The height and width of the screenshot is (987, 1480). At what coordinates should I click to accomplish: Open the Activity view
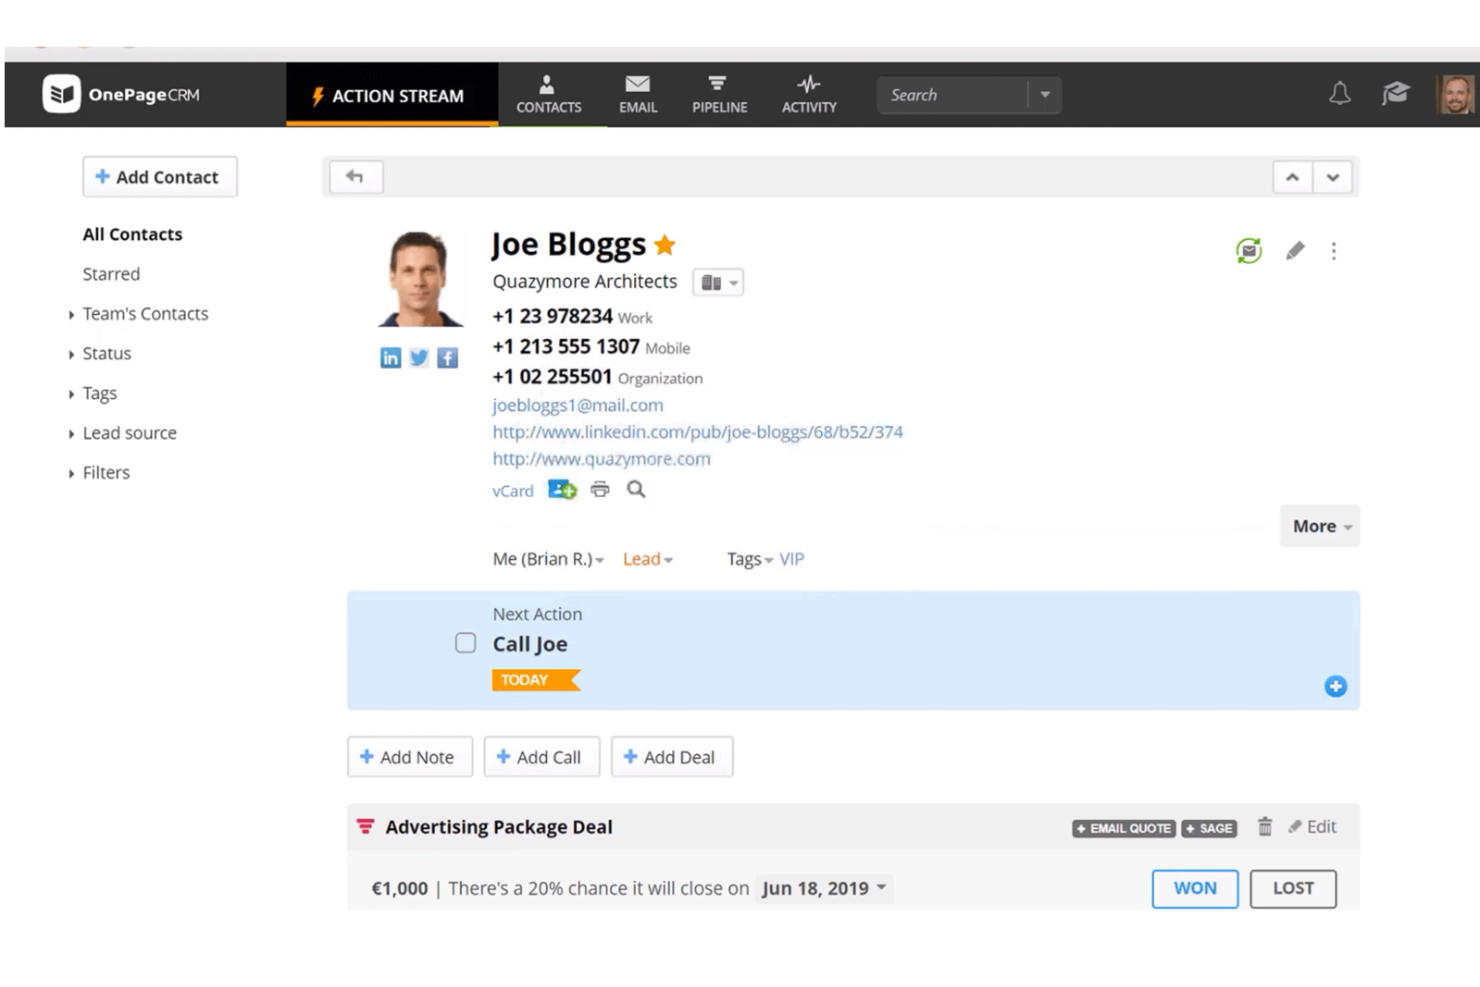click(808, 94)
